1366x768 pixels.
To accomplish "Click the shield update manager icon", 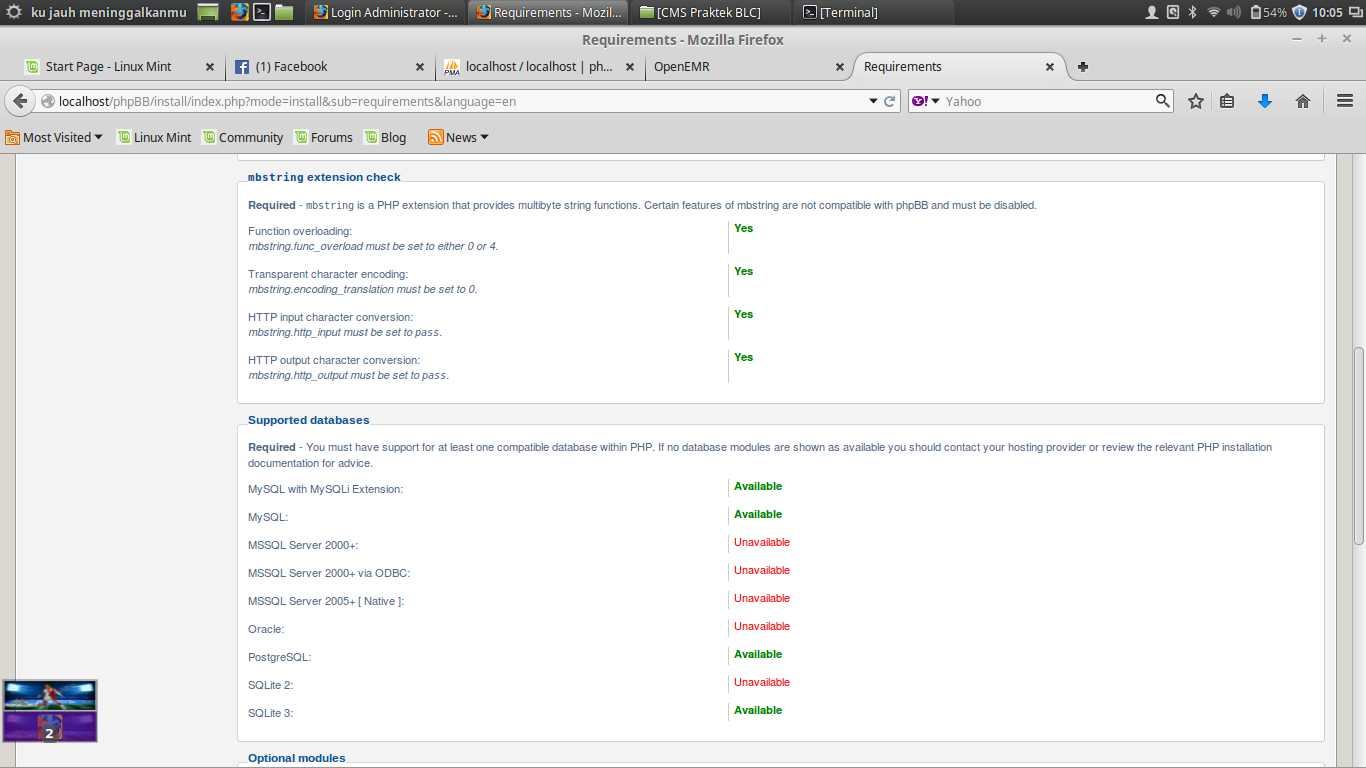I will pyautogui.click(x=1300, y=12).
